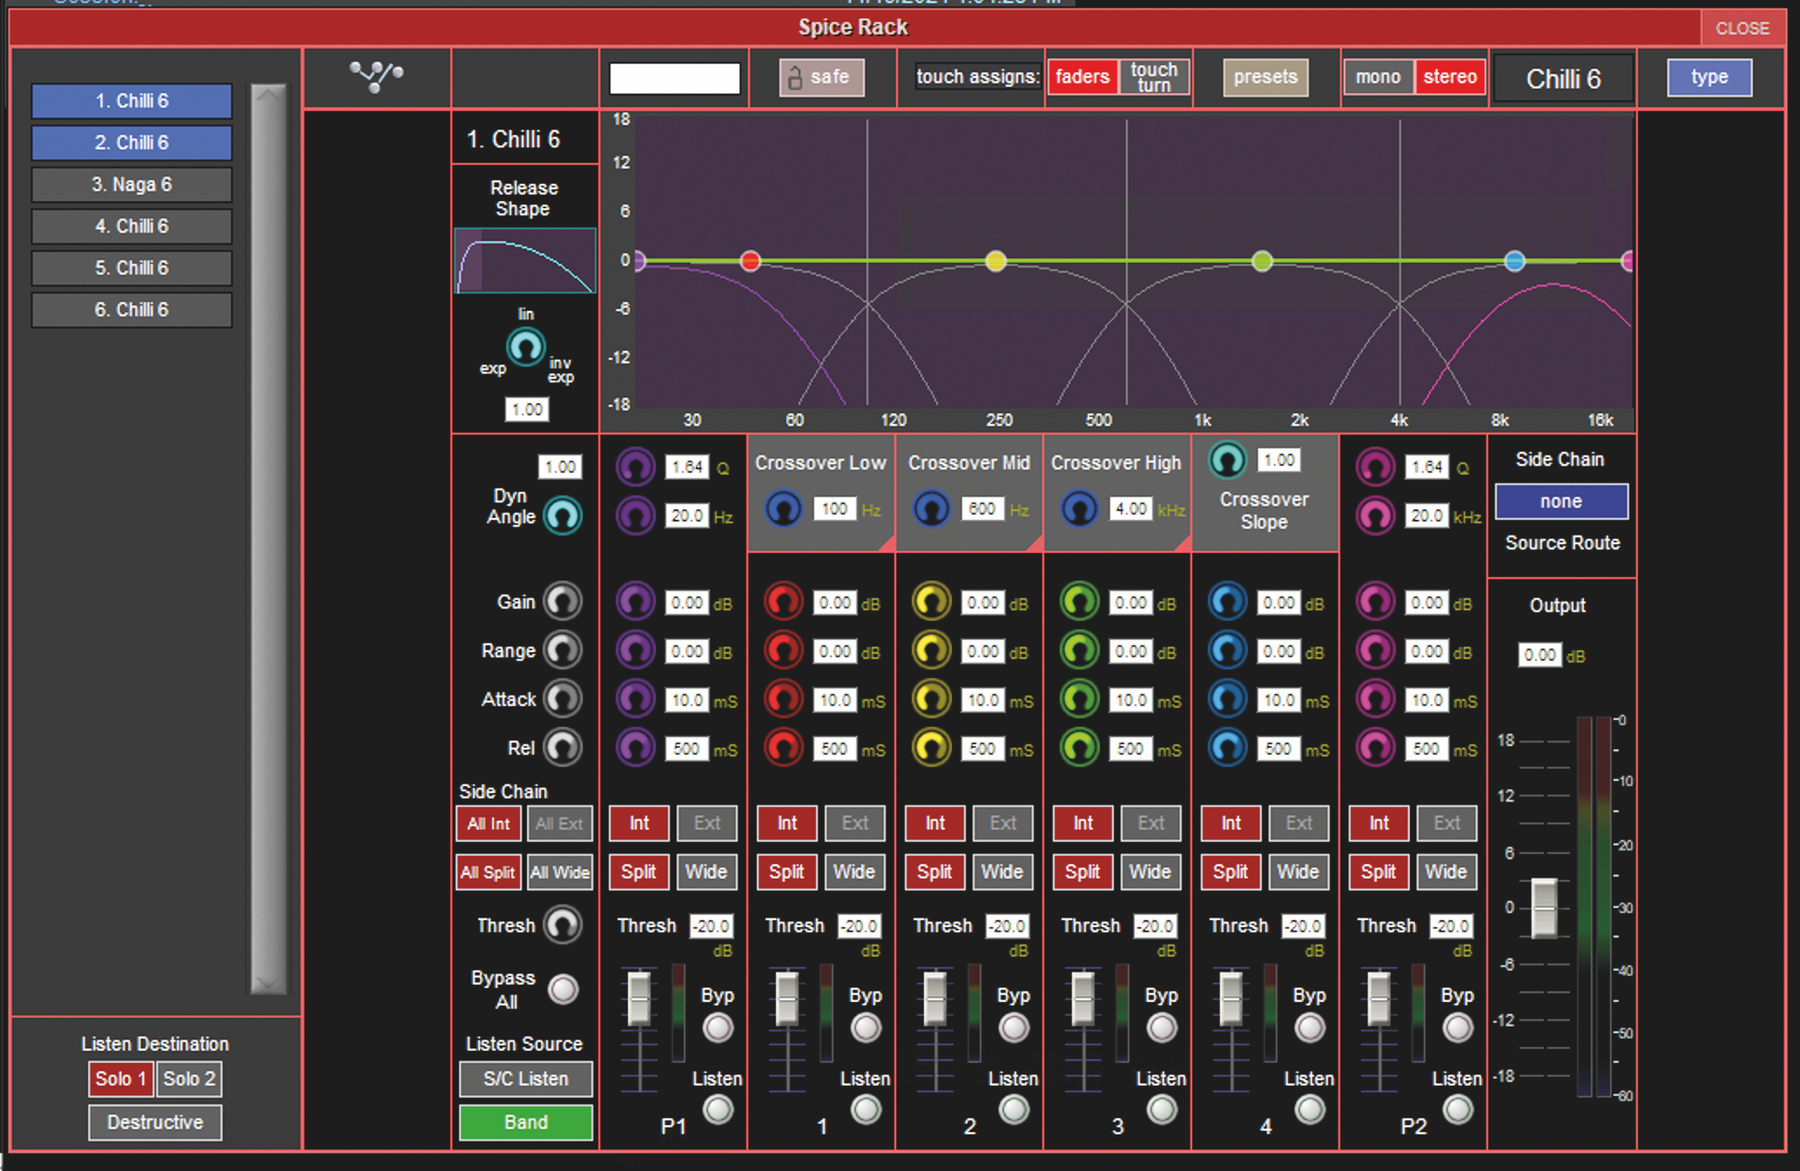Close the Spice Rack window
1800x1171 pixels.
(1742, 28)
